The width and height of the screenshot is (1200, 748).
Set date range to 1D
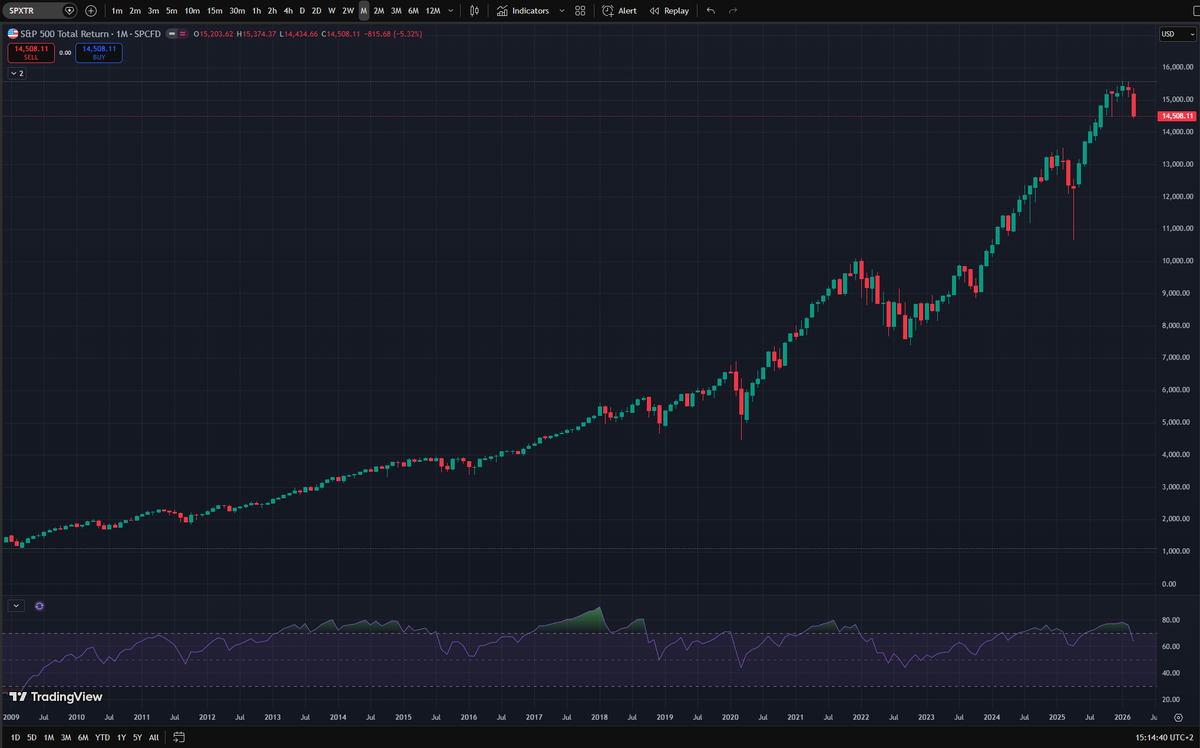pos(15,737)
